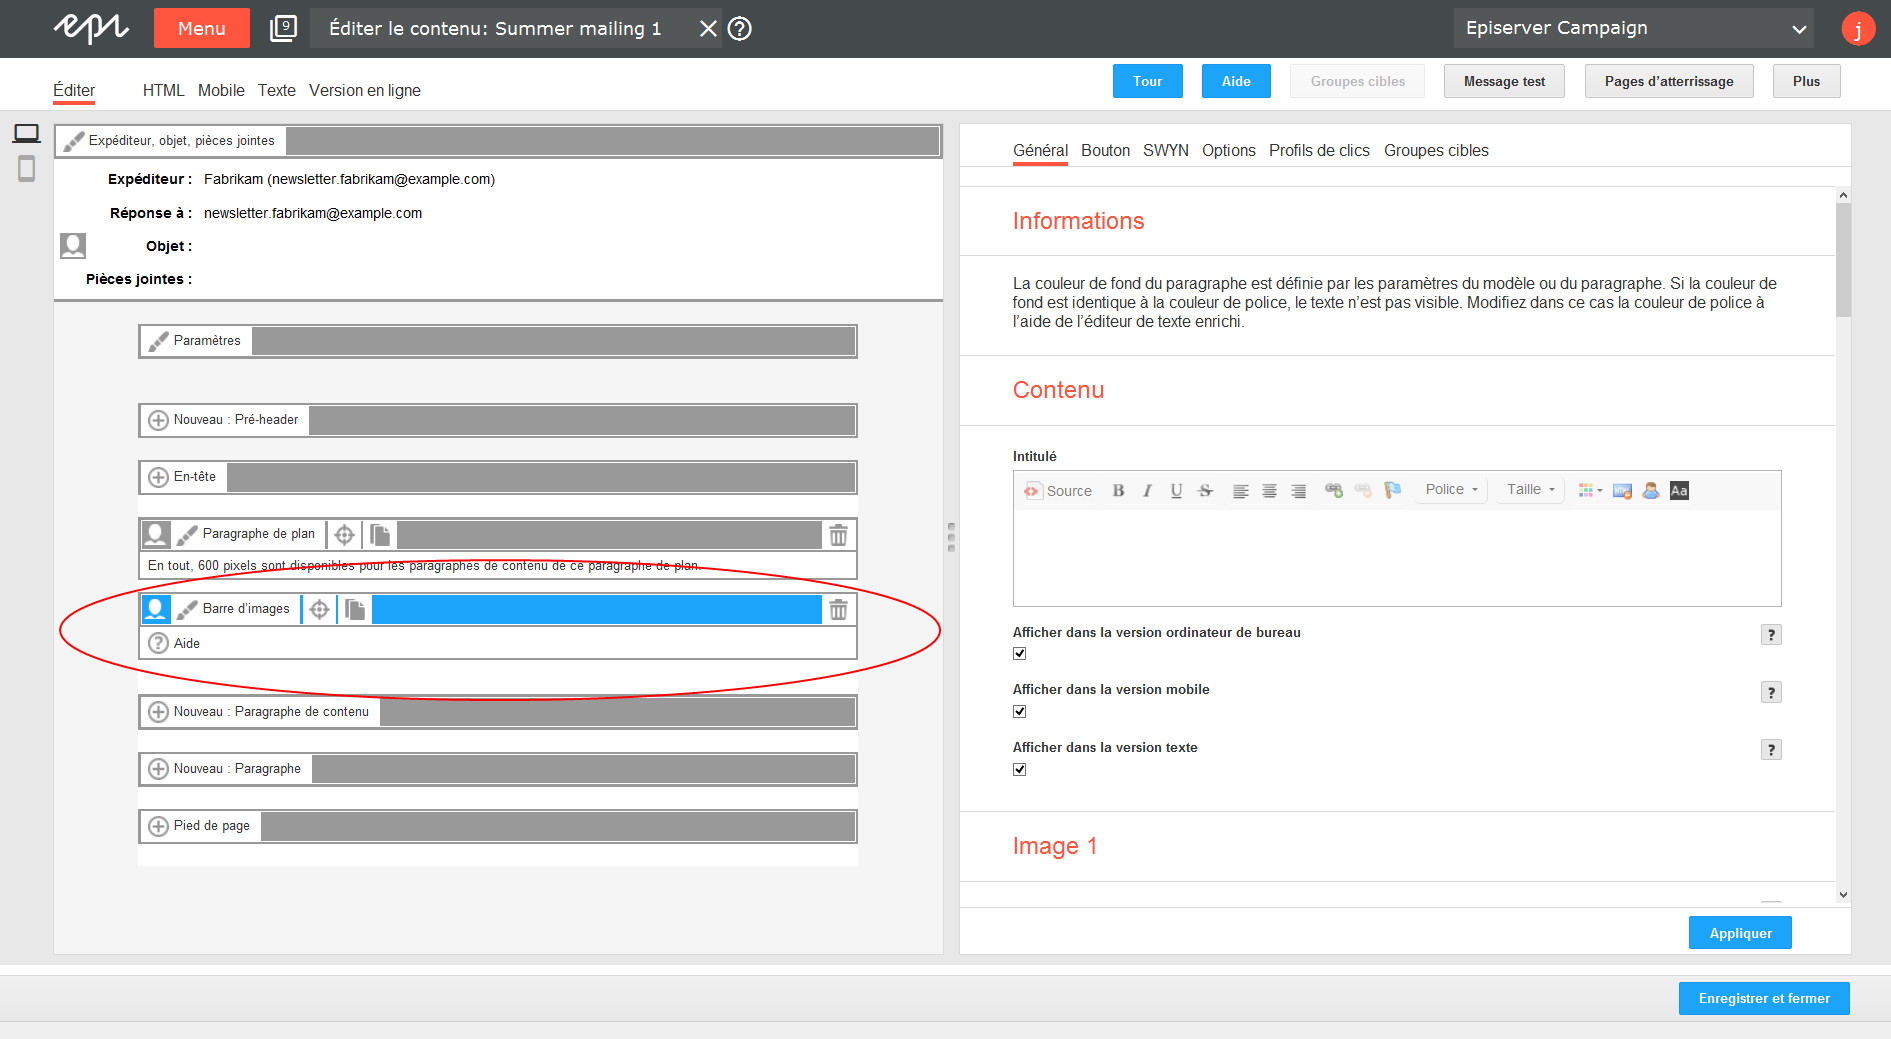The height and width of the screenshot is (1039, 1891).
Task: Click the user avatar j icon
Action: tap(1858, 29)
